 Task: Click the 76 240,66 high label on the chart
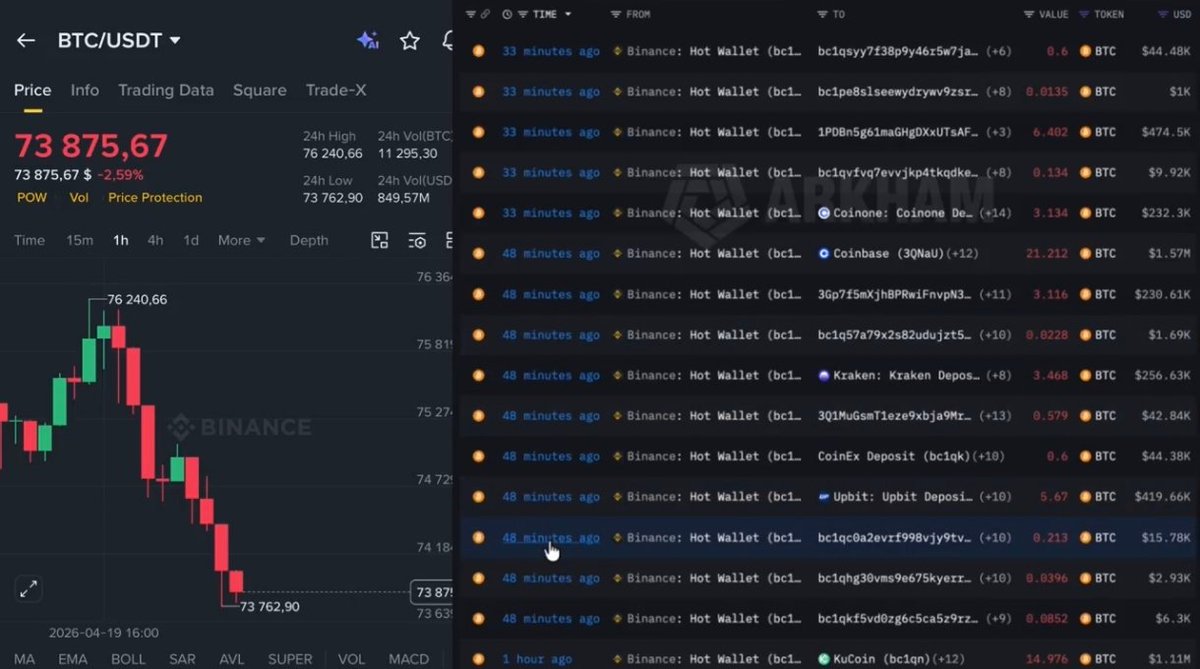137,300
